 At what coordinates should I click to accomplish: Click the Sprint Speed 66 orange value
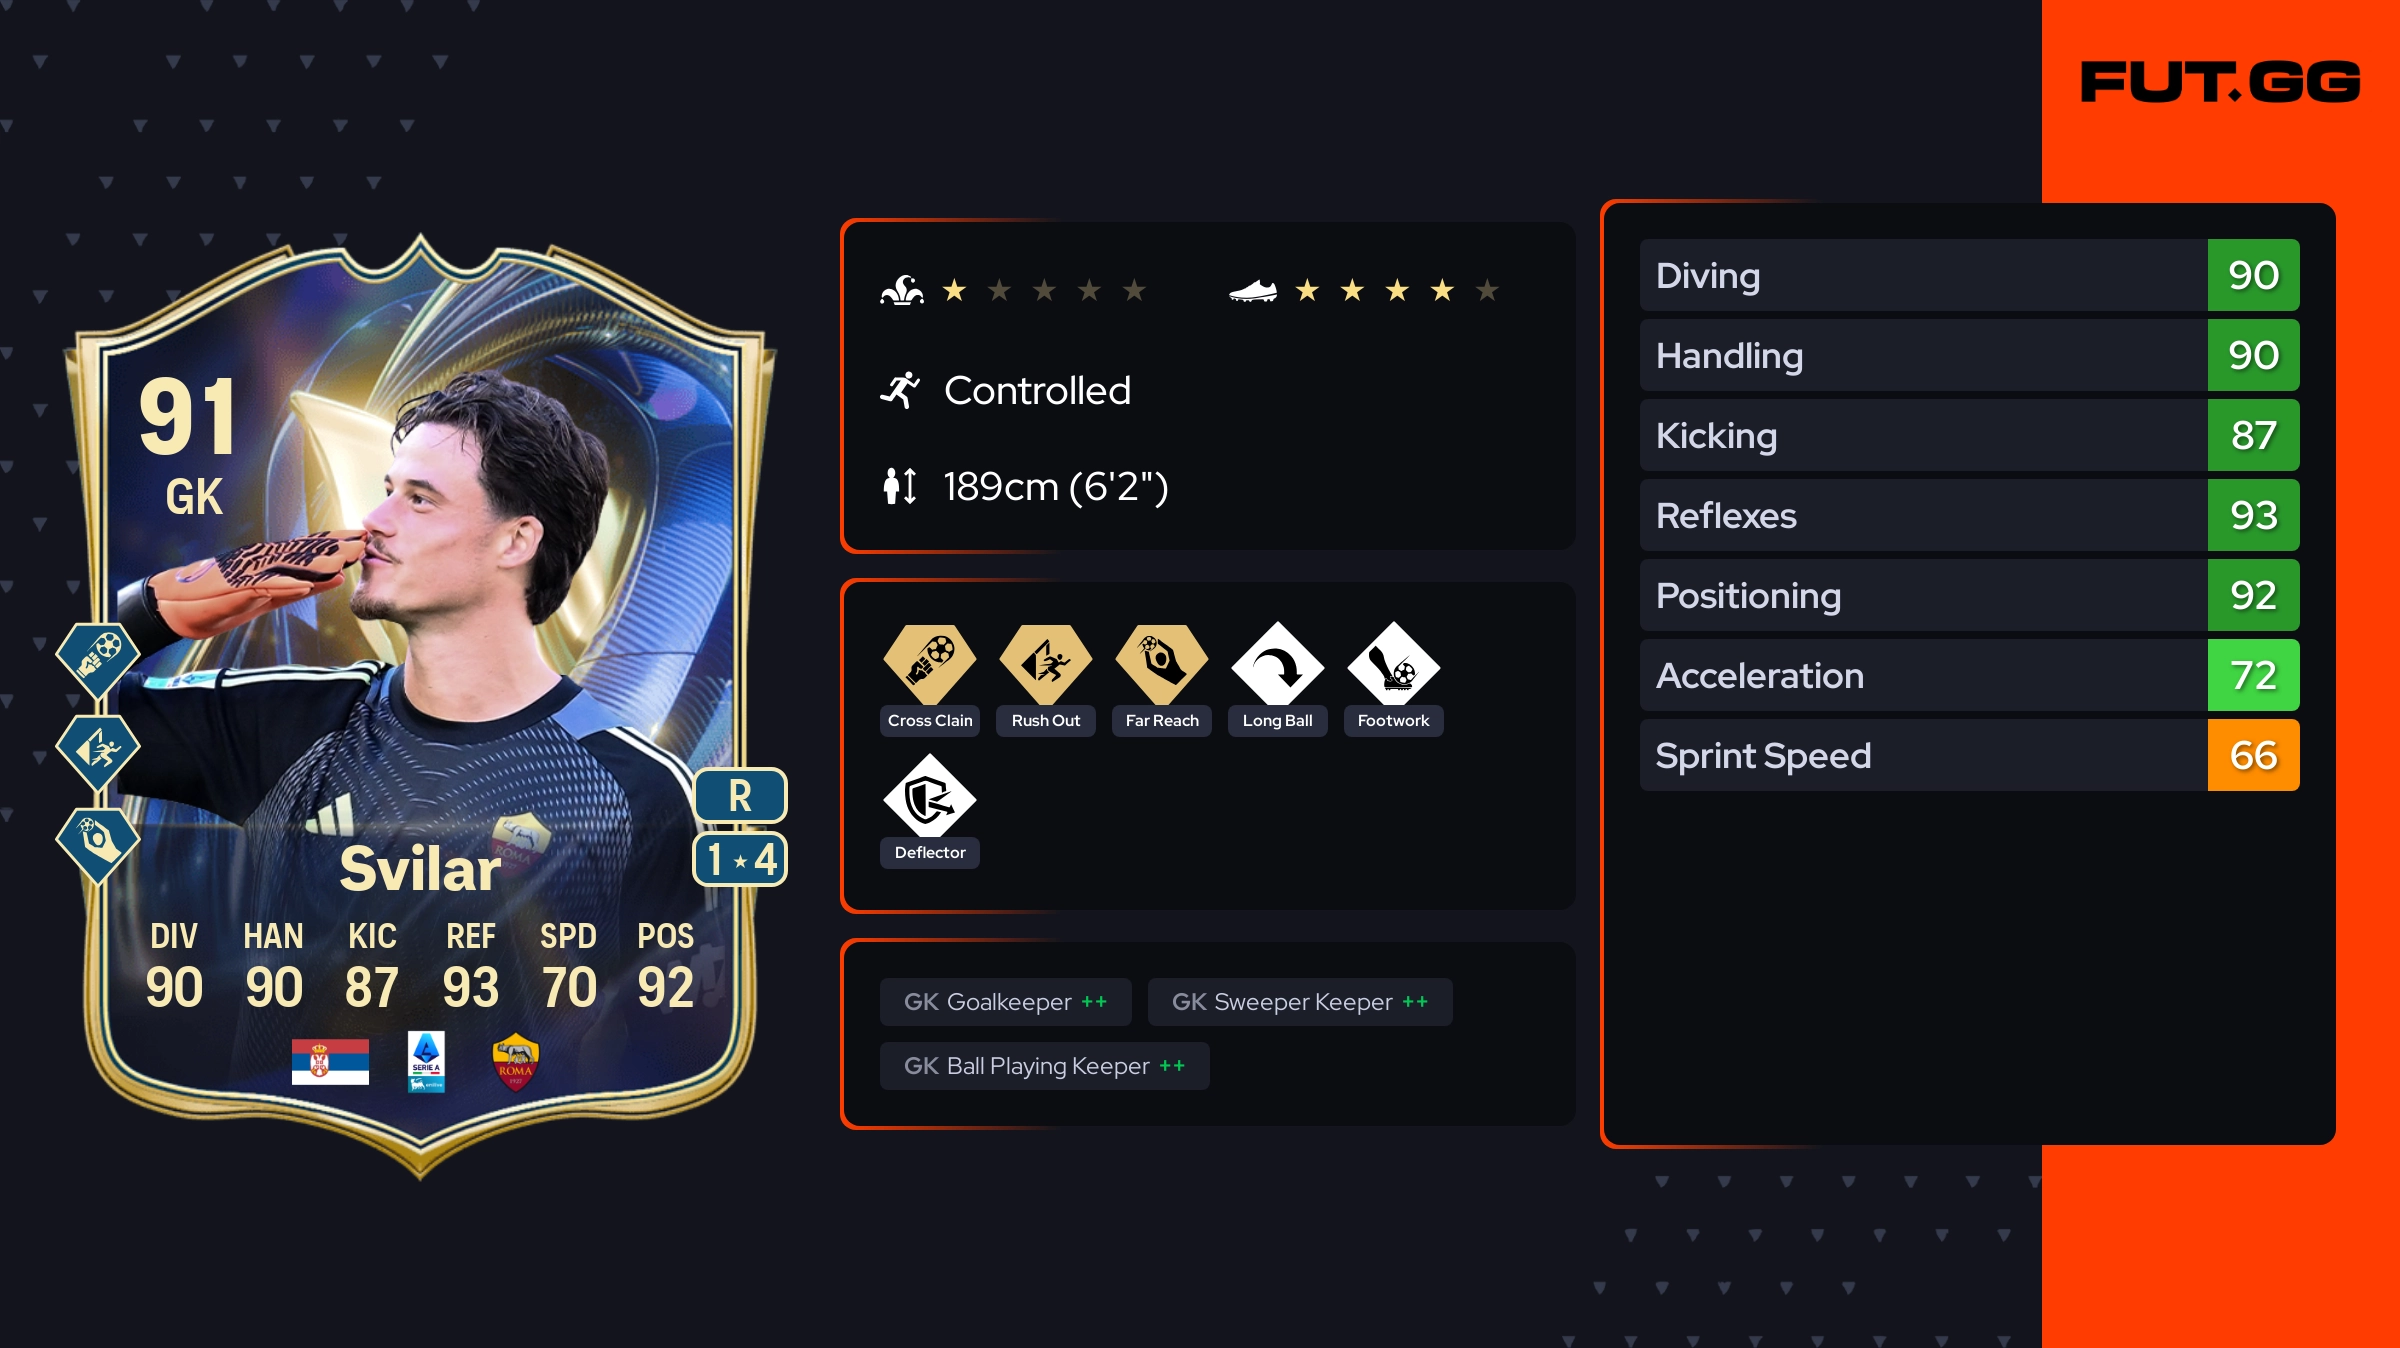tap(2254, 755)
